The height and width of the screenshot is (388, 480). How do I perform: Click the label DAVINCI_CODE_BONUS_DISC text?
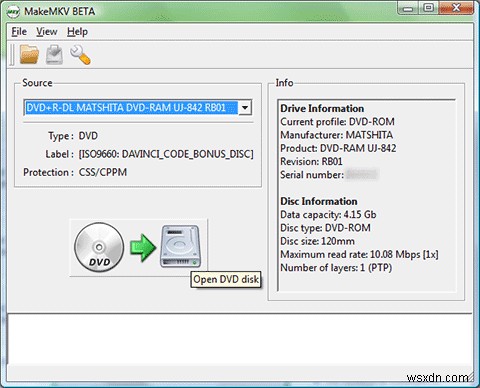(166, 154)
